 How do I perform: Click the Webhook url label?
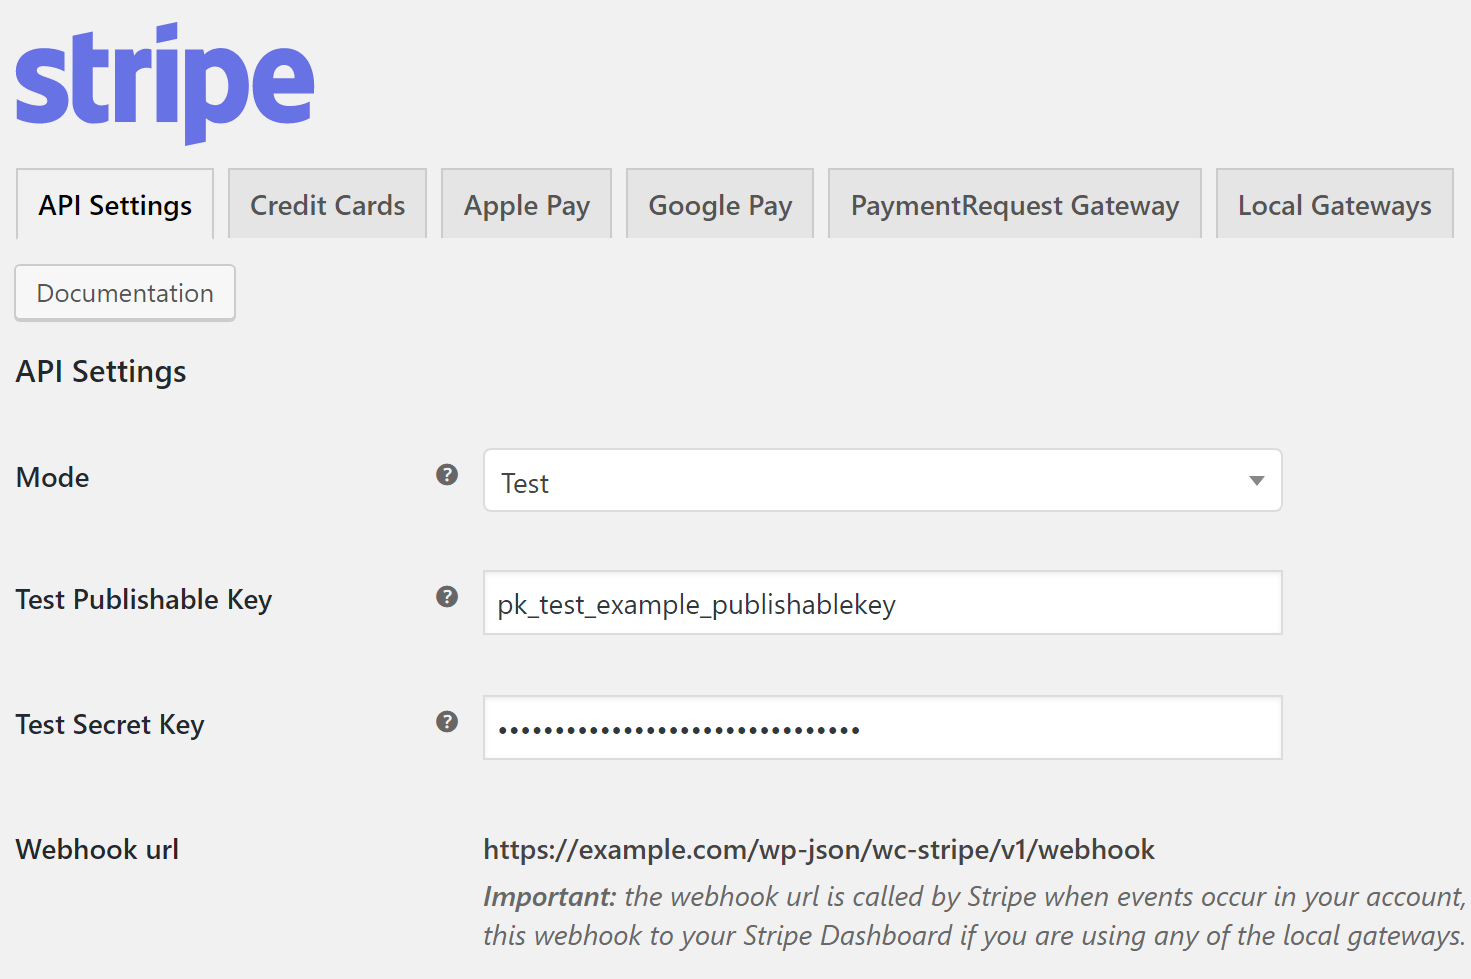point(97,850)
